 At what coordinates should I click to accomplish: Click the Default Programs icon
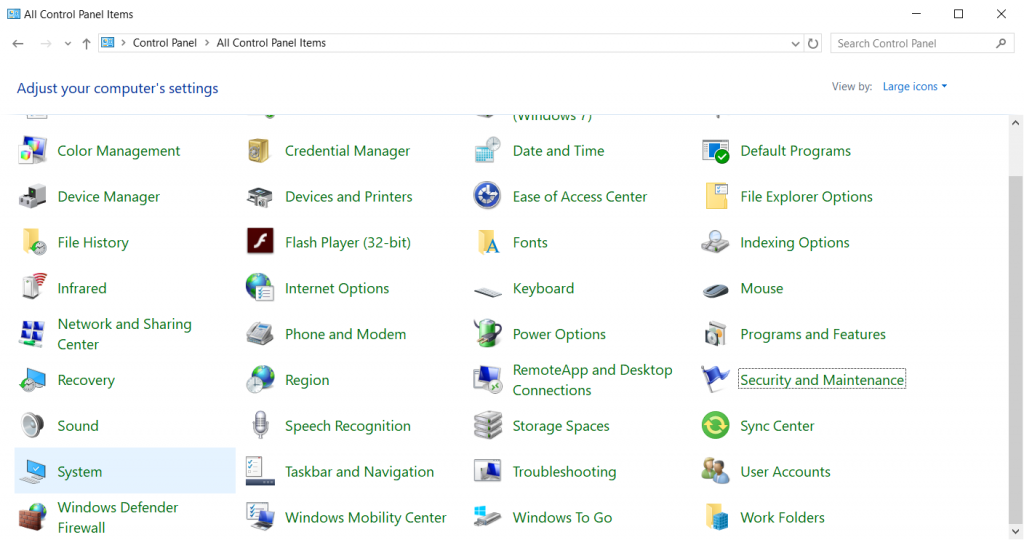coord(715,151)
